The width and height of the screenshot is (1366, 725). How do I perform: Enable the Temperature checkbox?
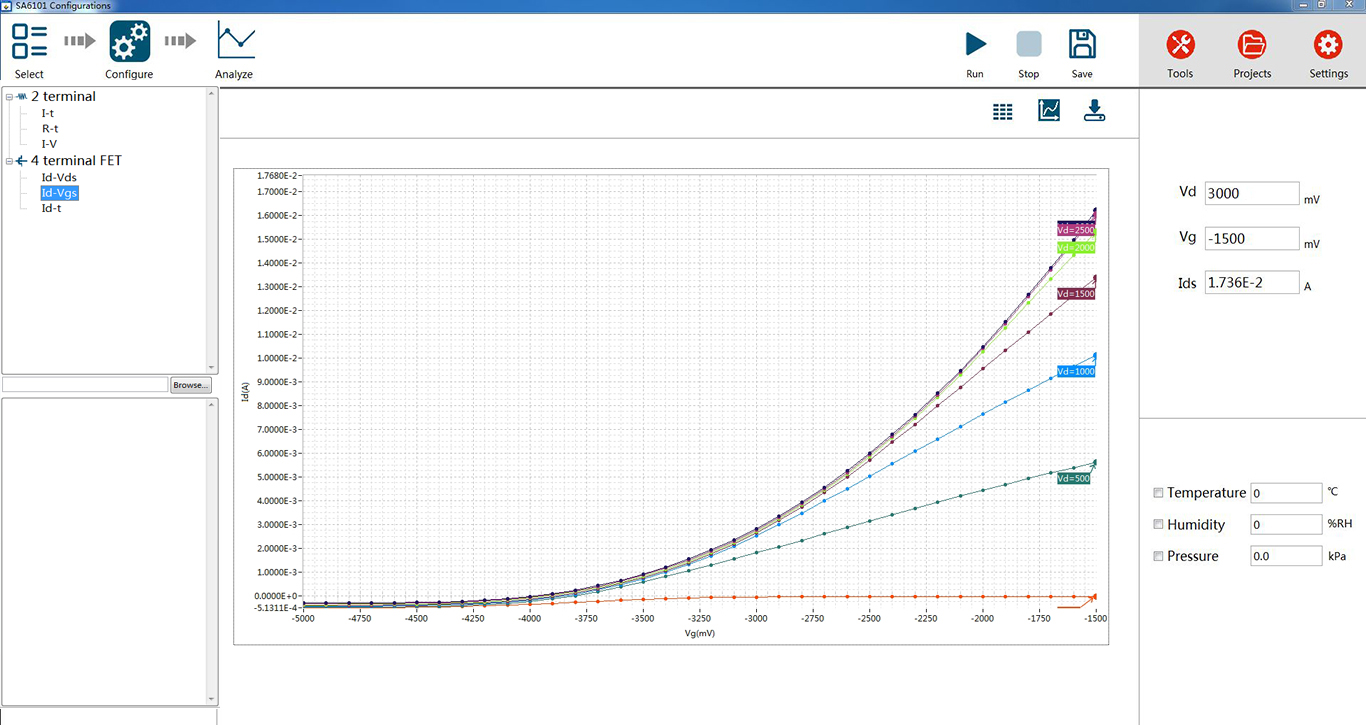(x=1158, y=493)
